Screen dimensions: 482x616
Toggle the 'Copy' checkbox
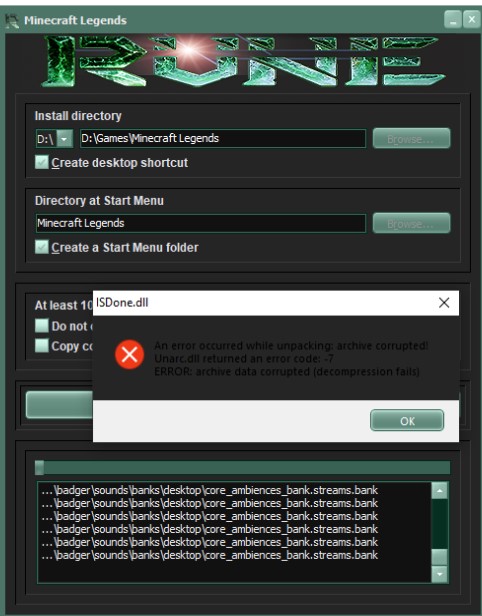click(x=42, y=346)
